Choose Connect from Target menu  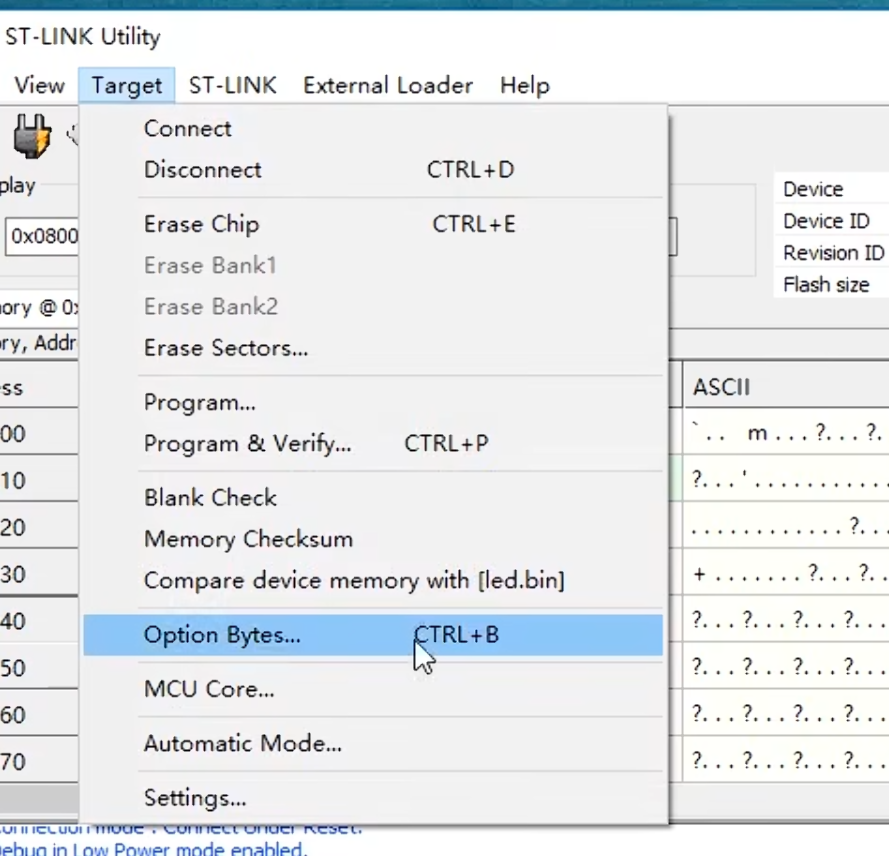pyautogui.click(x=372, y=129)
